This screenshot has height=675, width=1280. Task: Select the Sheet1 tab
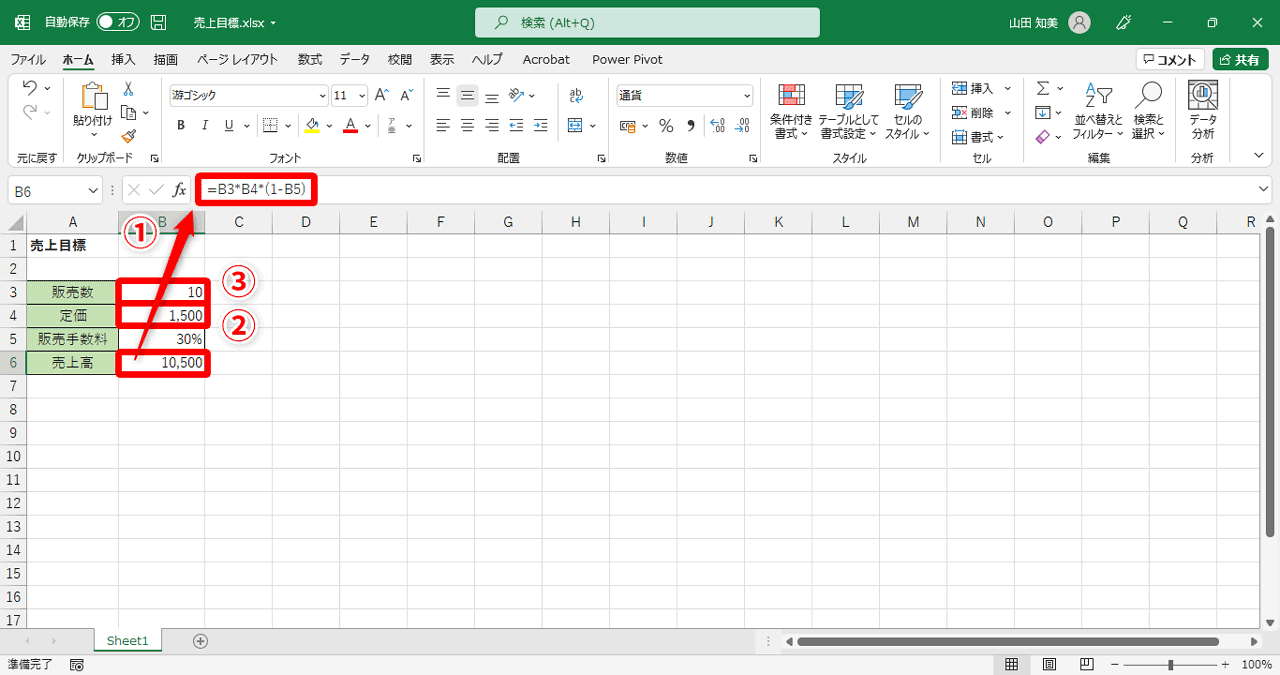tap(127, 641)
